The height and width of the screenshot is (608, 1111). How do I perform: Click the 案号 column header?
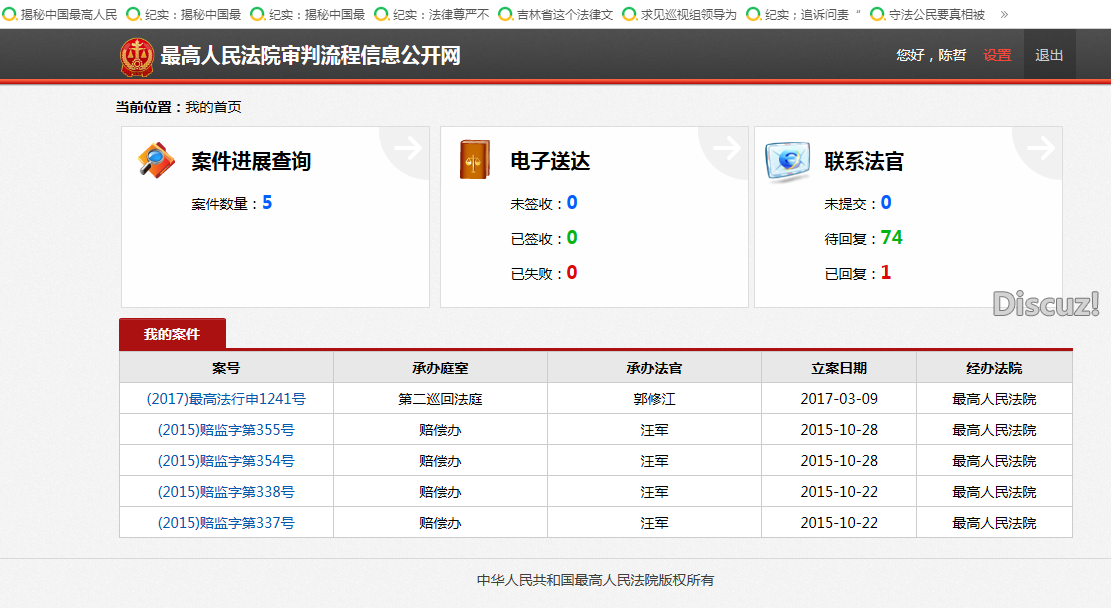tap(226, 368)
